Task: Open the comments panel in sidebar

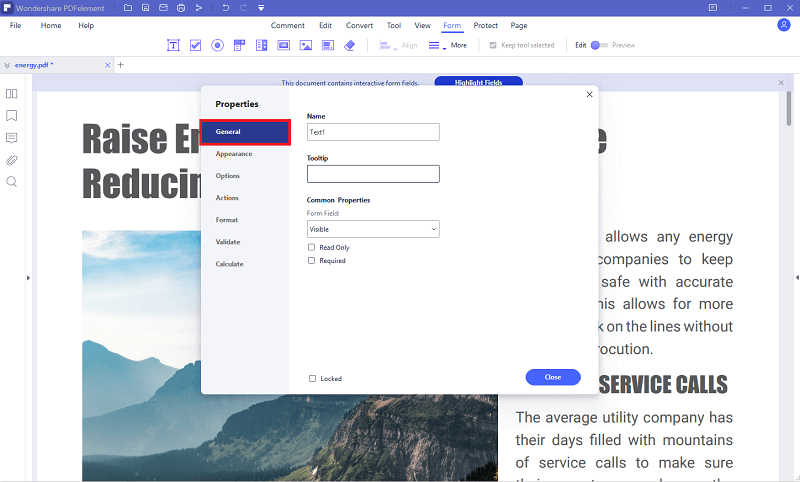Action: [x=11, y=138]
